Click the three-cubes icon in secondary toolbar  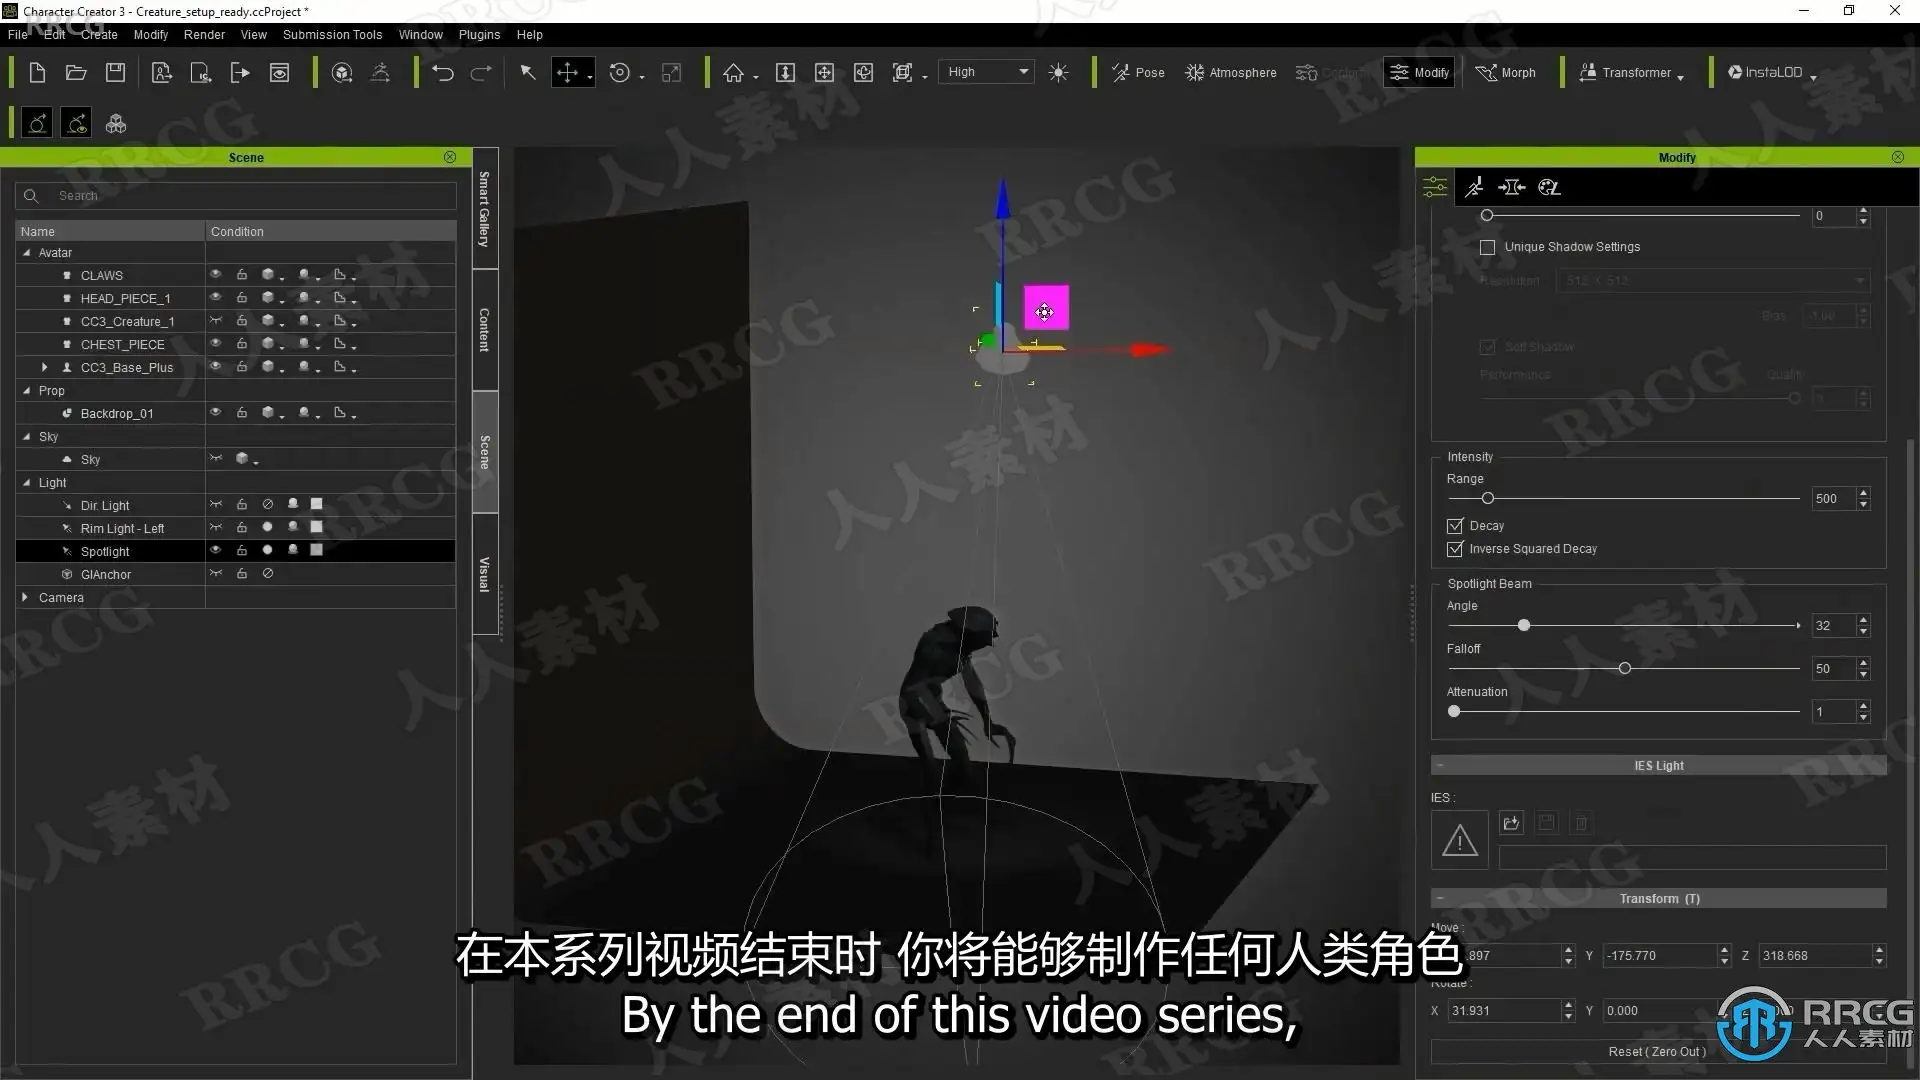click(x=116, y=124)
